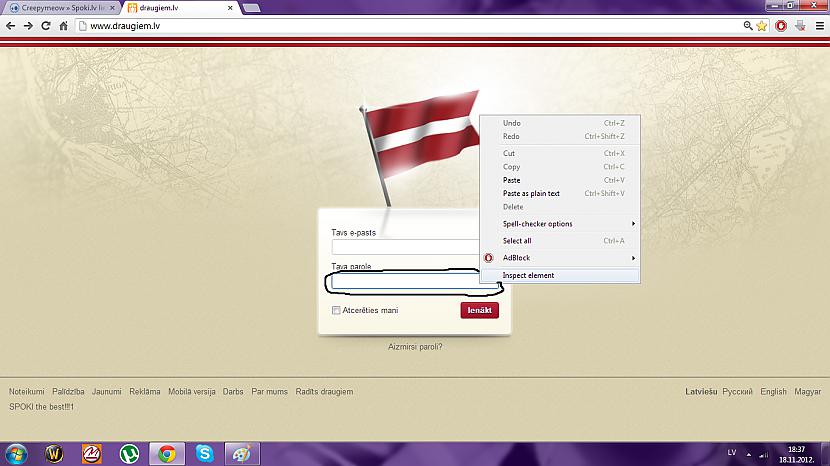
Task: Choose Undo in context menu
Action: tap(560, 123)
